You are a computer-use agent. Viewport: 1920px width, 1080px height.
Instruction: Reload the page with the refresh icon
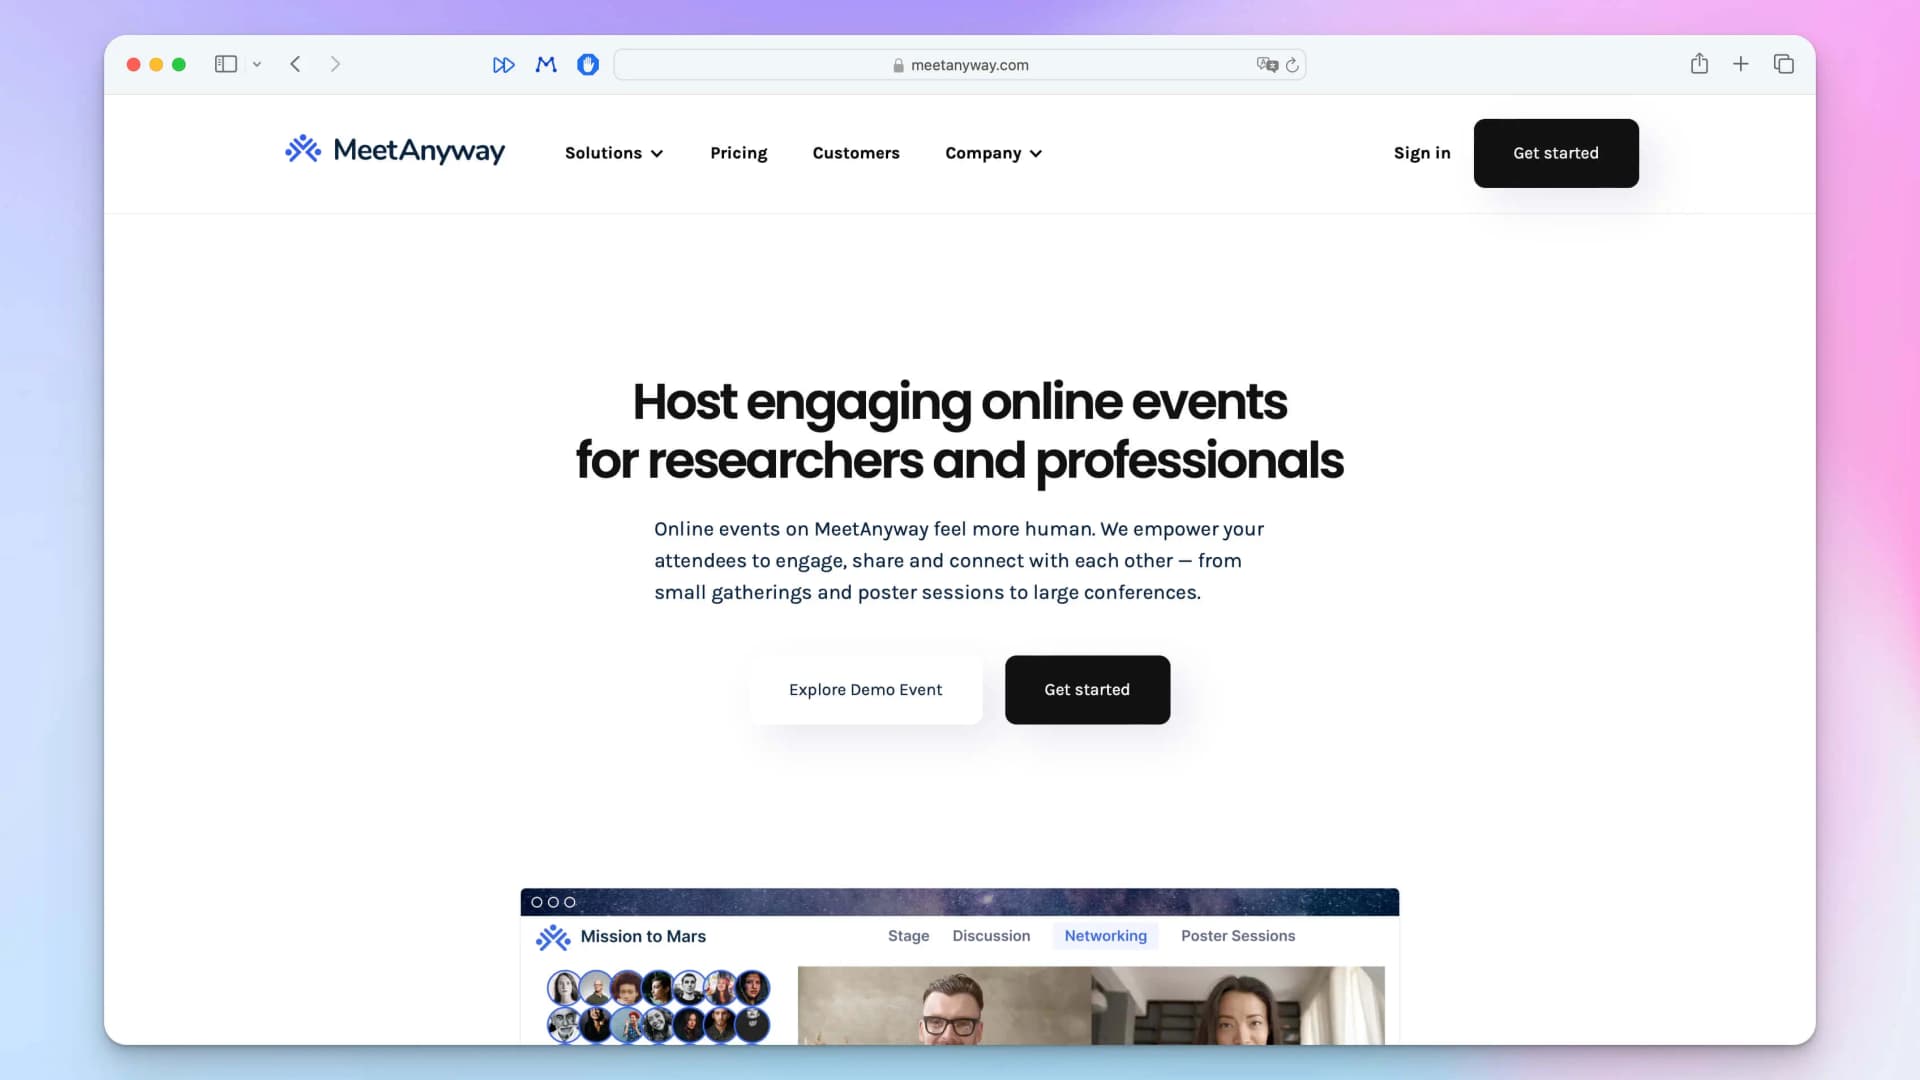coord(1294,64)
